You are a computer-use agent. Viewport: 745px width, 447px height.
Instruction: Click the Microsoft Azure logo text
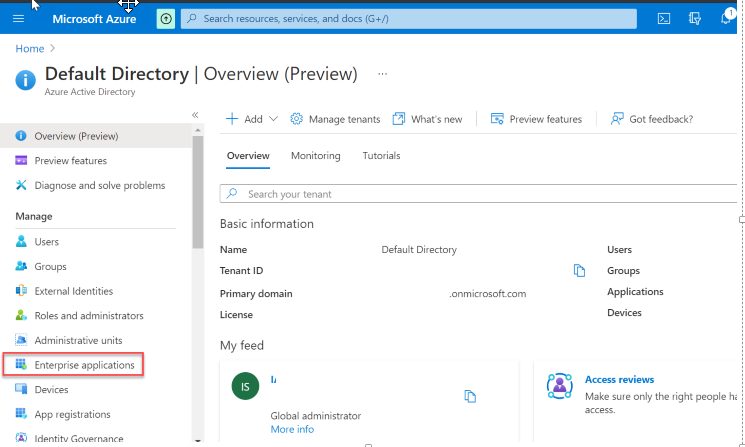(94, 19)
